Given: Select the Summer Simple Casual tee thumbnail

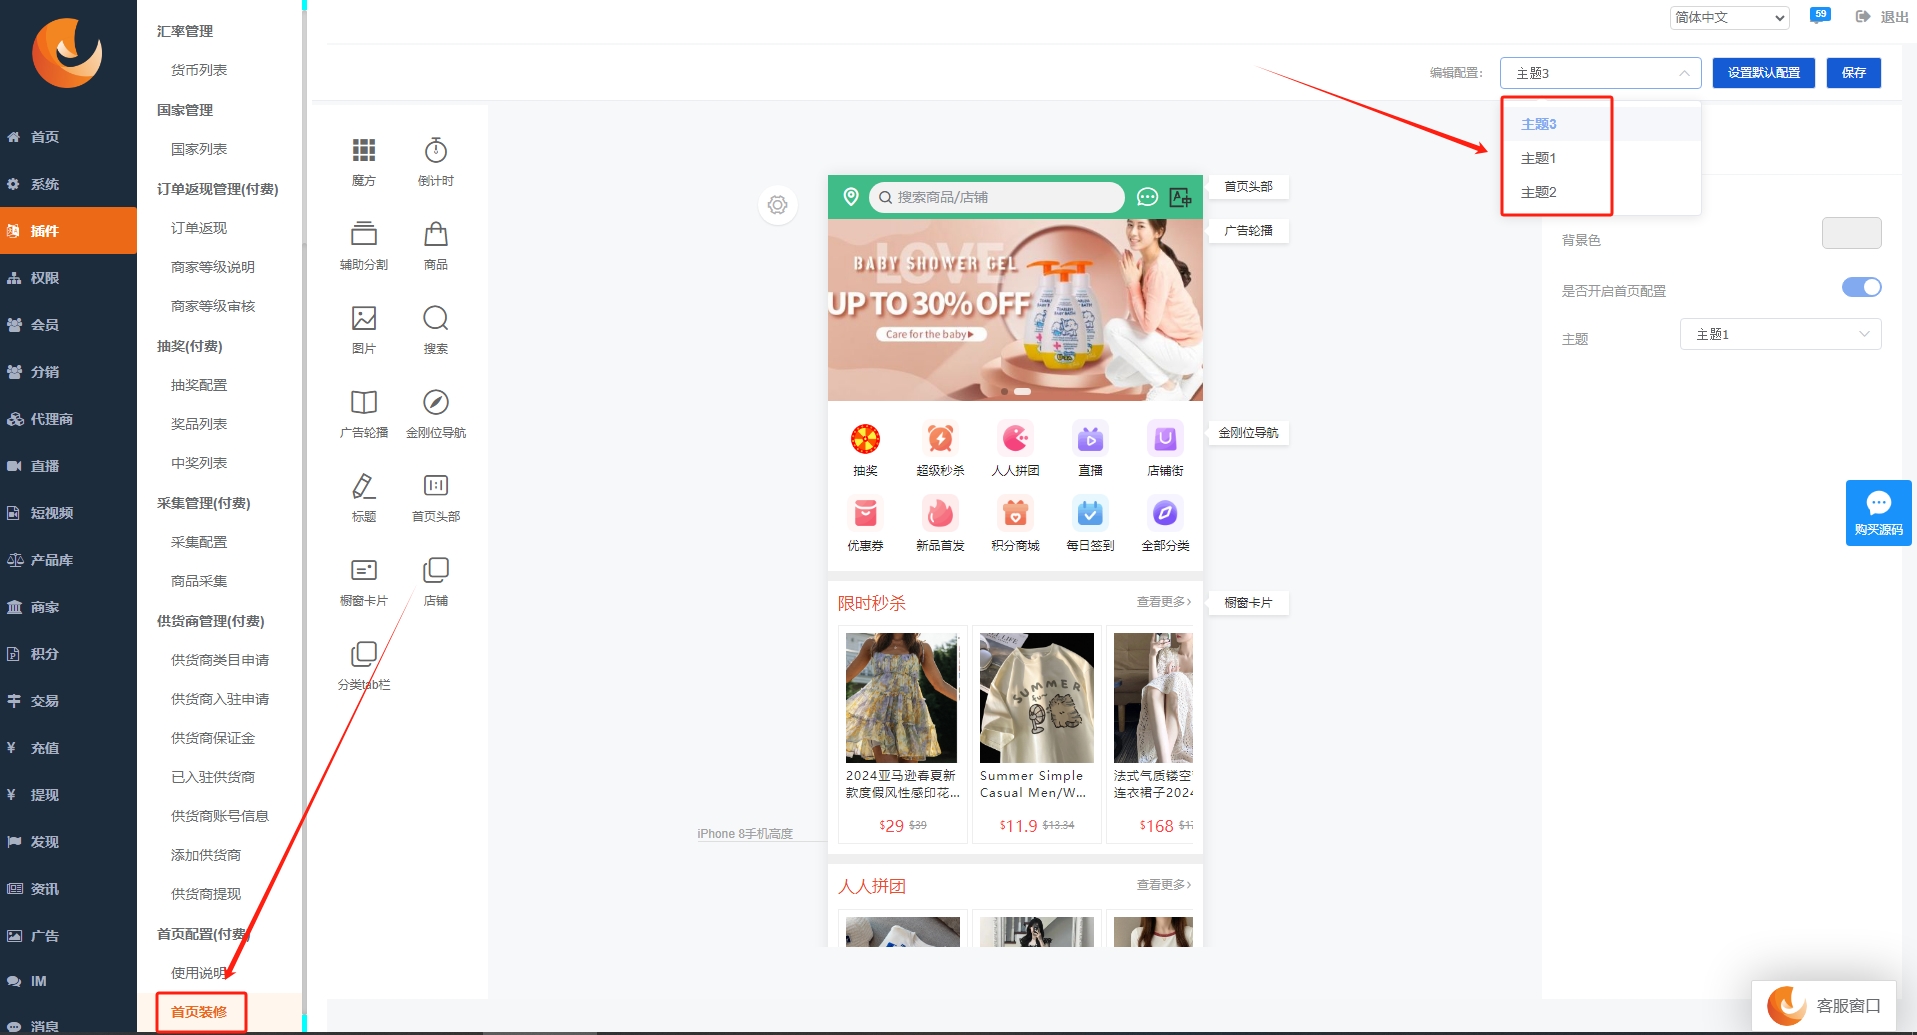Looking at the screenshot, I should tap(1036, 698).
